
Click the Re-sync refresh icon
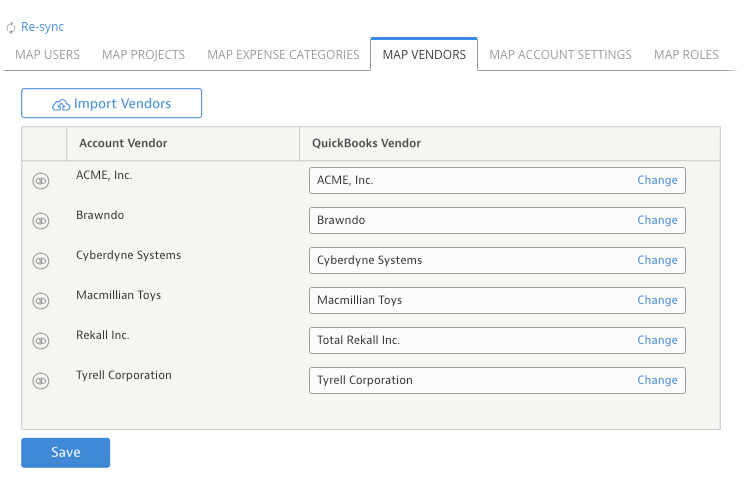point(11,28)
